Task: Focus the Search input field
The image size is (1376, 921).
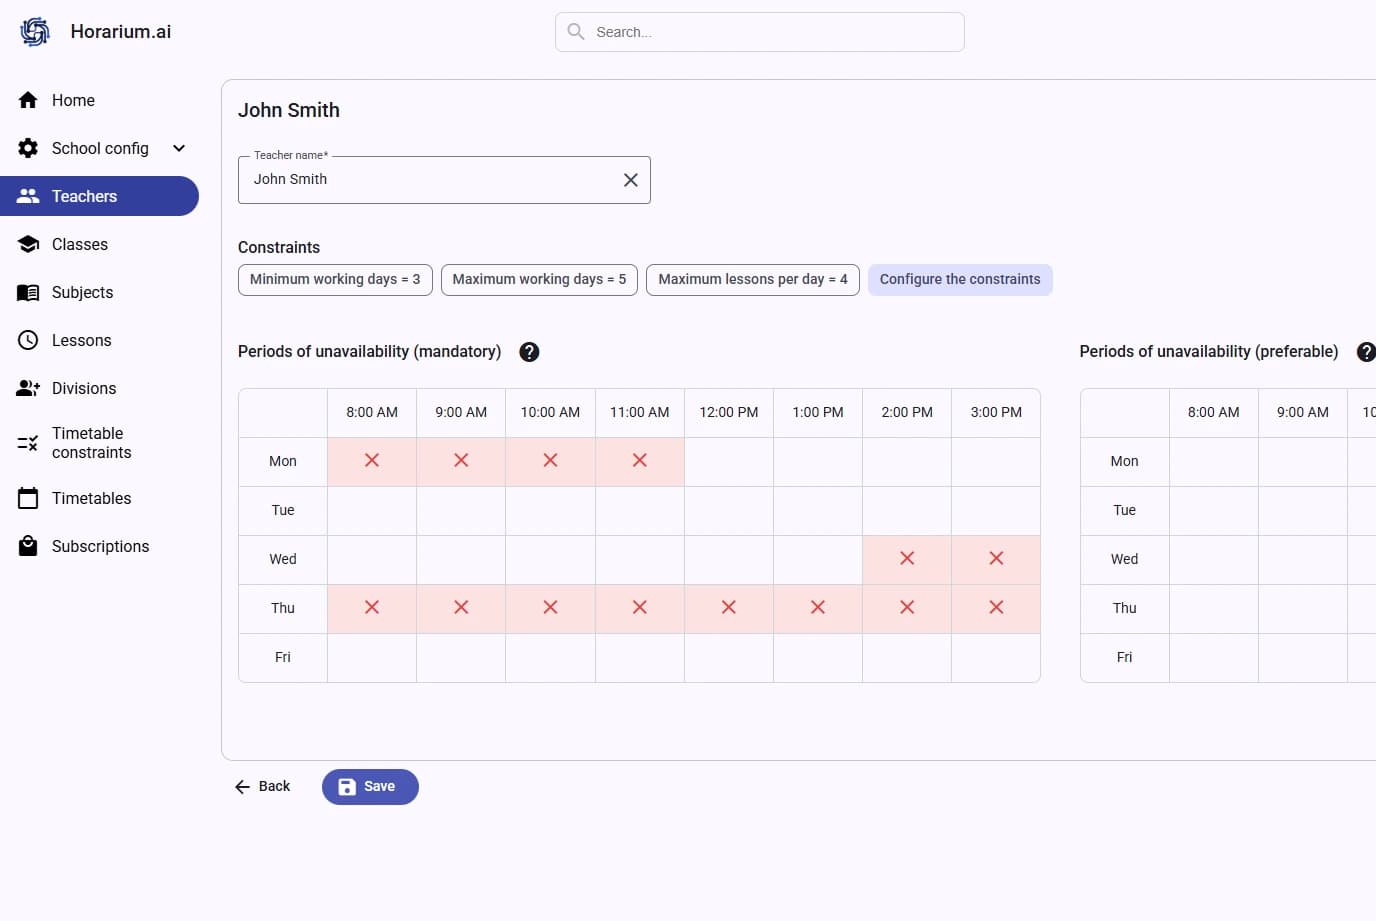Action: 770,32
